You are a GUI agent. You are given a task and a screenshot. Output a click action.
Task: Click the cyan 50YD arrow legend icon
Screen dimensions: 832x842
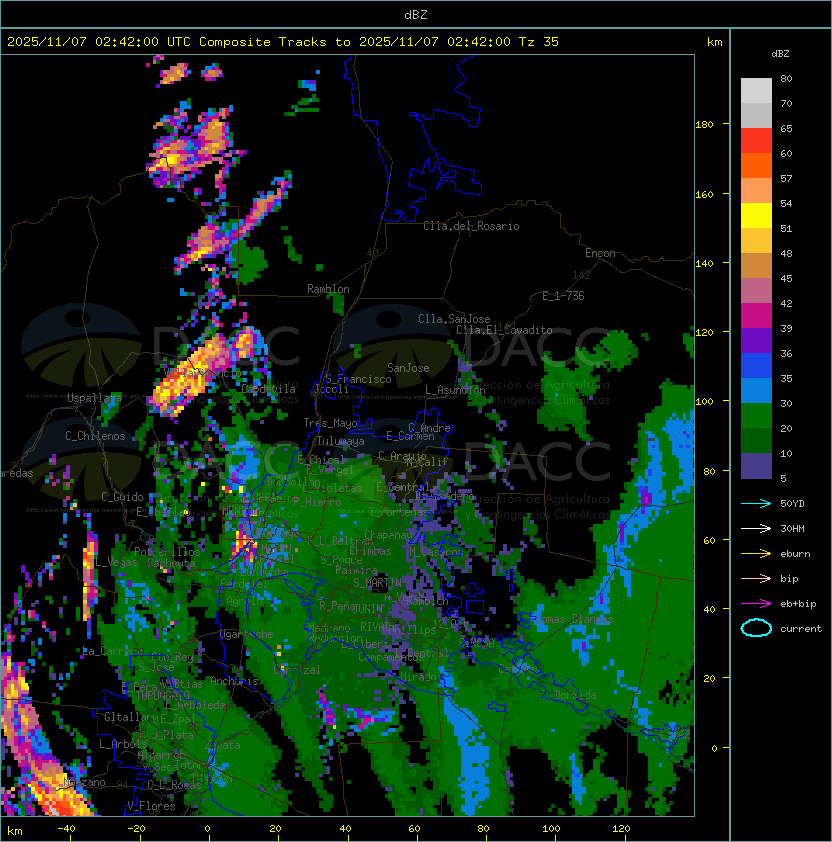tap(756, 504)
